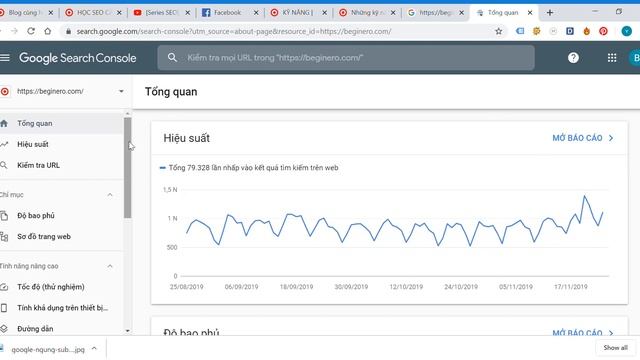This screenshot has width=640, height=360.
Task: Open downloaded google-ngung-sub jpg file
Action: pos(47,349)
